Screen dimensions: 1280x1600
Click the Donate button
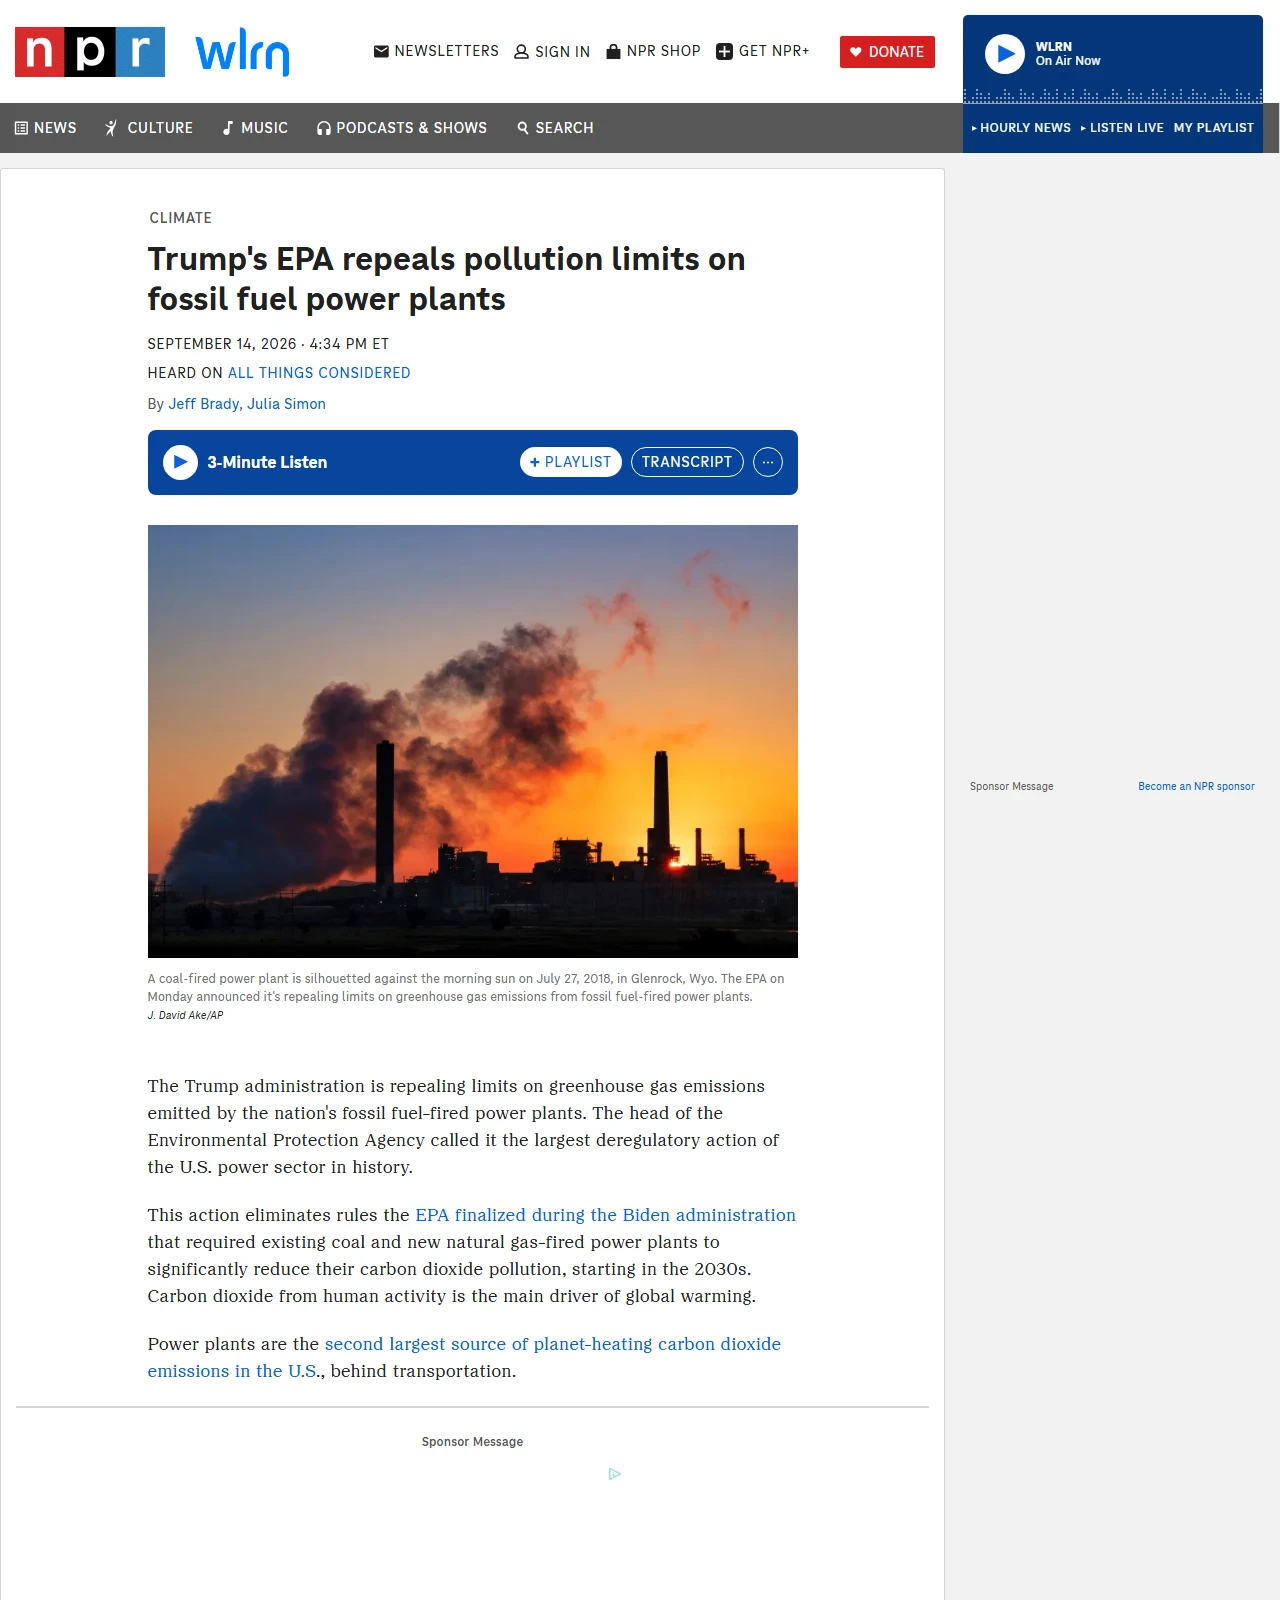887,52
